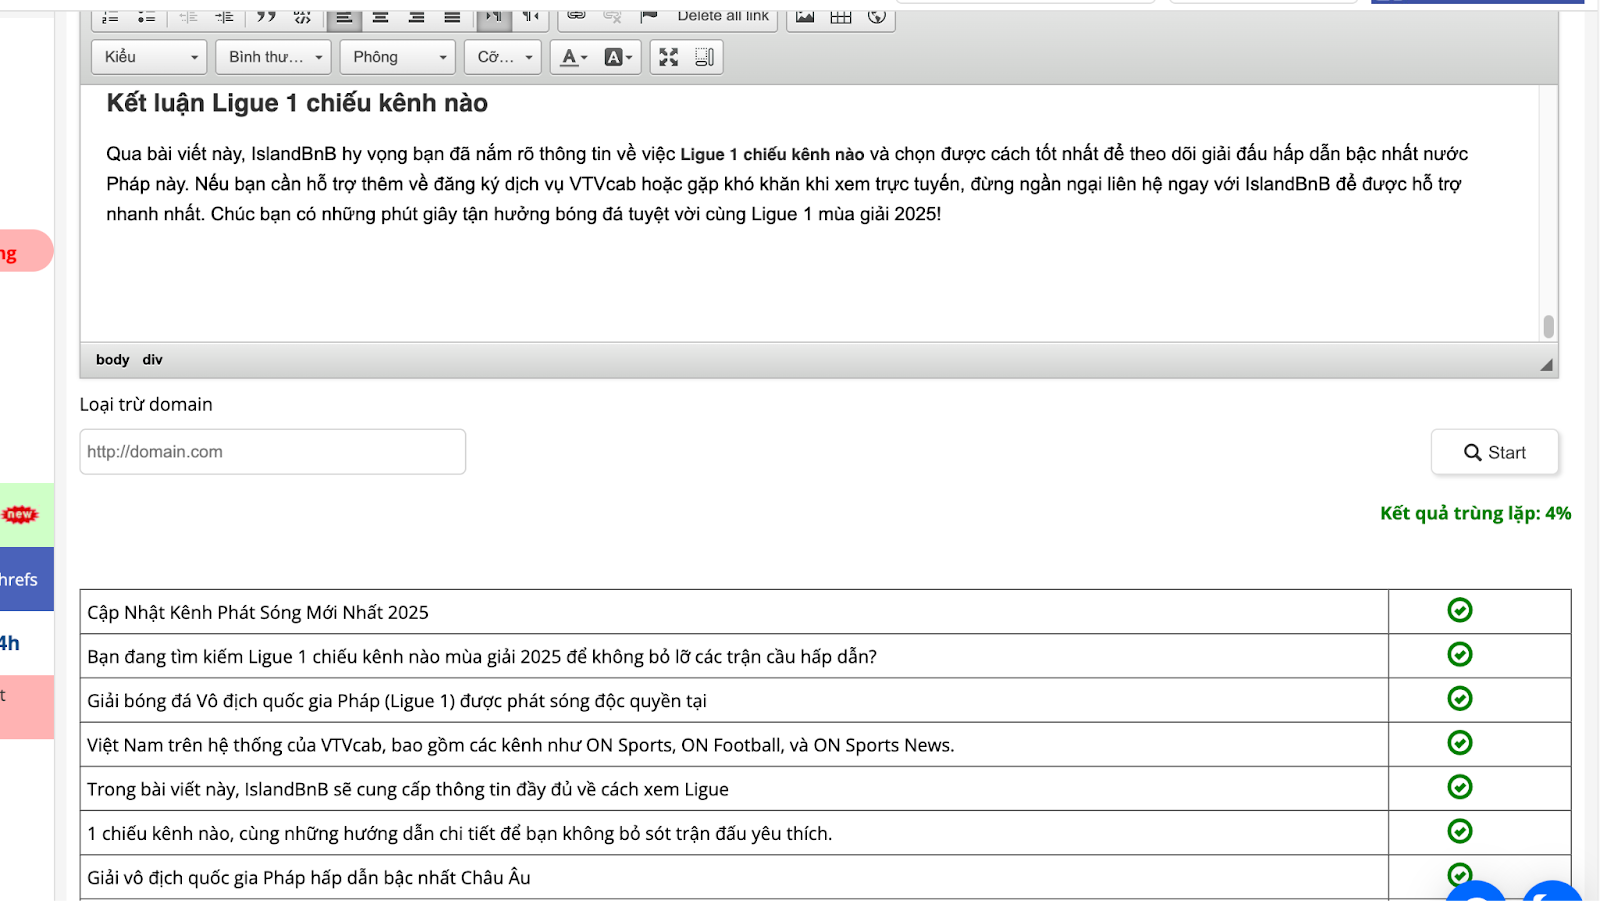Set text direction right to left
Image resolution: width=1600 pixels, height=901 pixels.
click(x=530, y=17)
